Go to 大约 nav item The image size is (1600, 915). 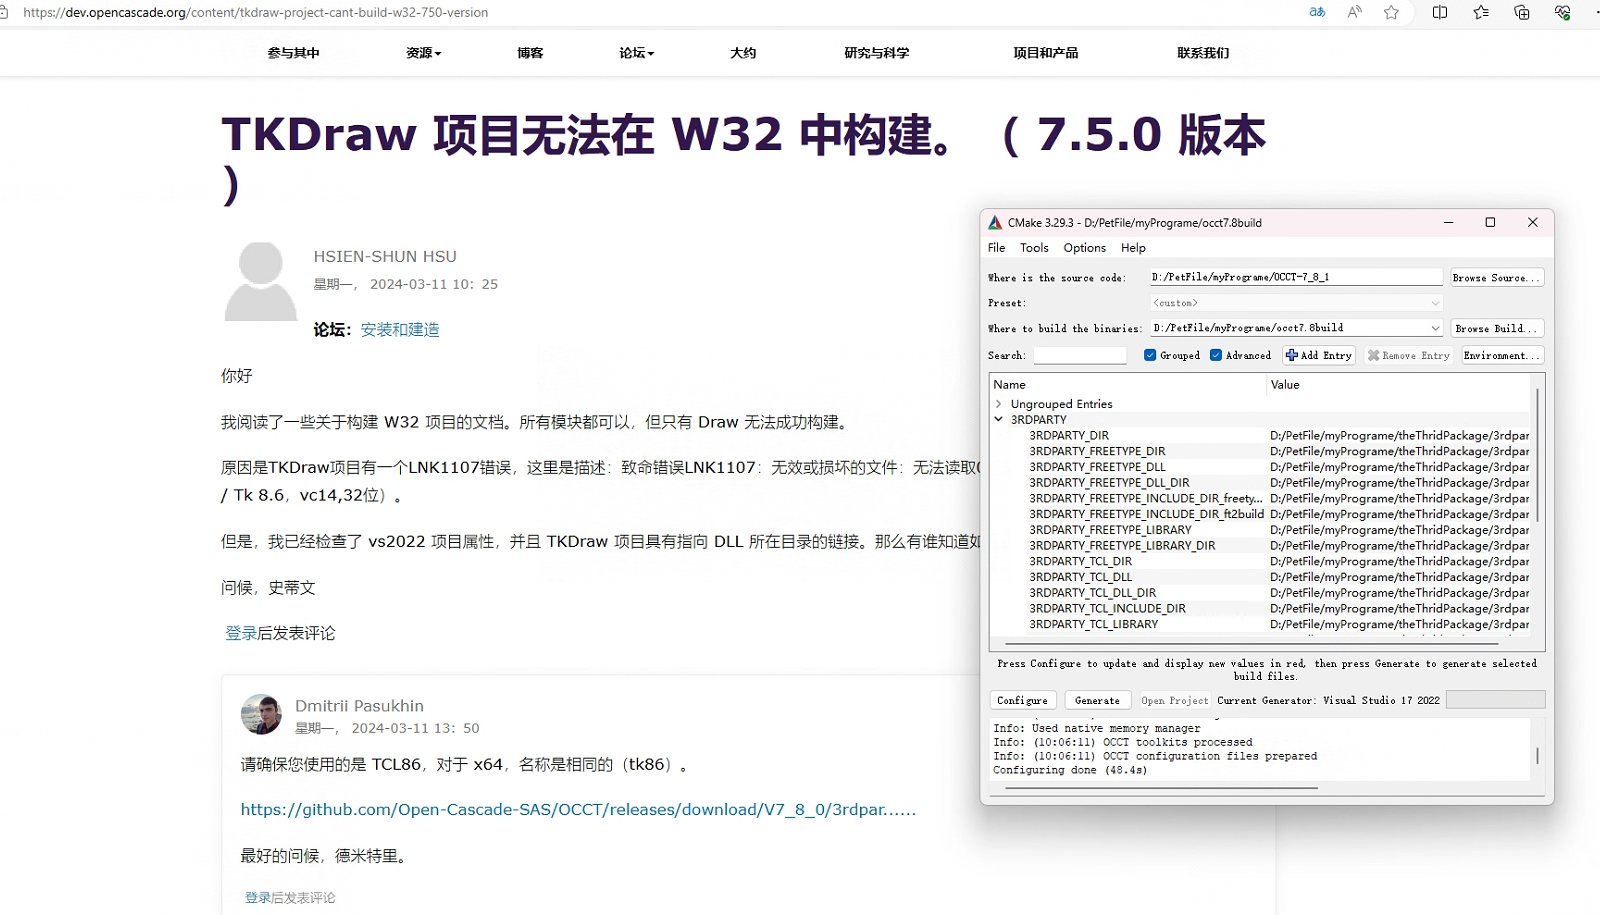coord(743,53)
